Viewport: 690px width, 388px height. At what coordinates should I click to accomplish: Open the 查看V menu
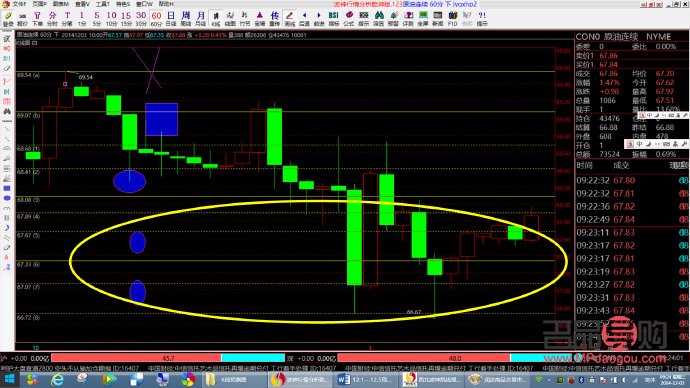82,4
